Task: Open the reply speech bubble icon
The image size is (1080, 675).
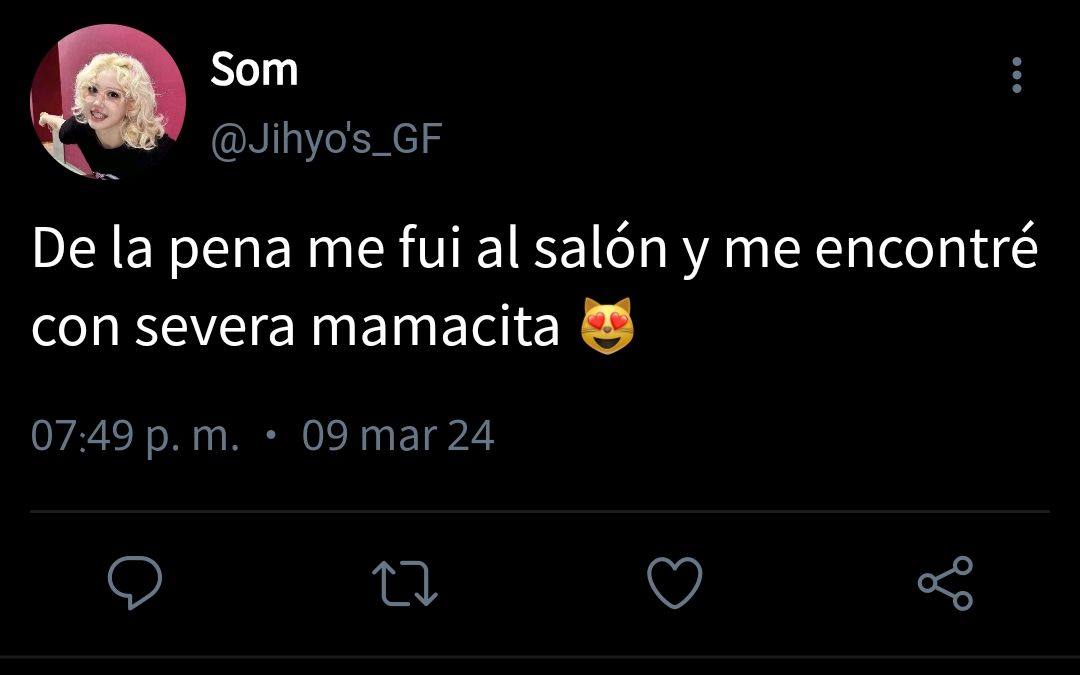Action: point(135,582)
